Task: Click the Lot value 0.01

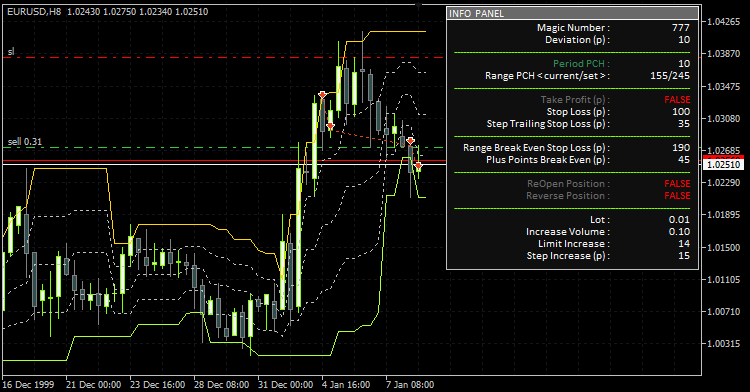Action: click(679, 220)
